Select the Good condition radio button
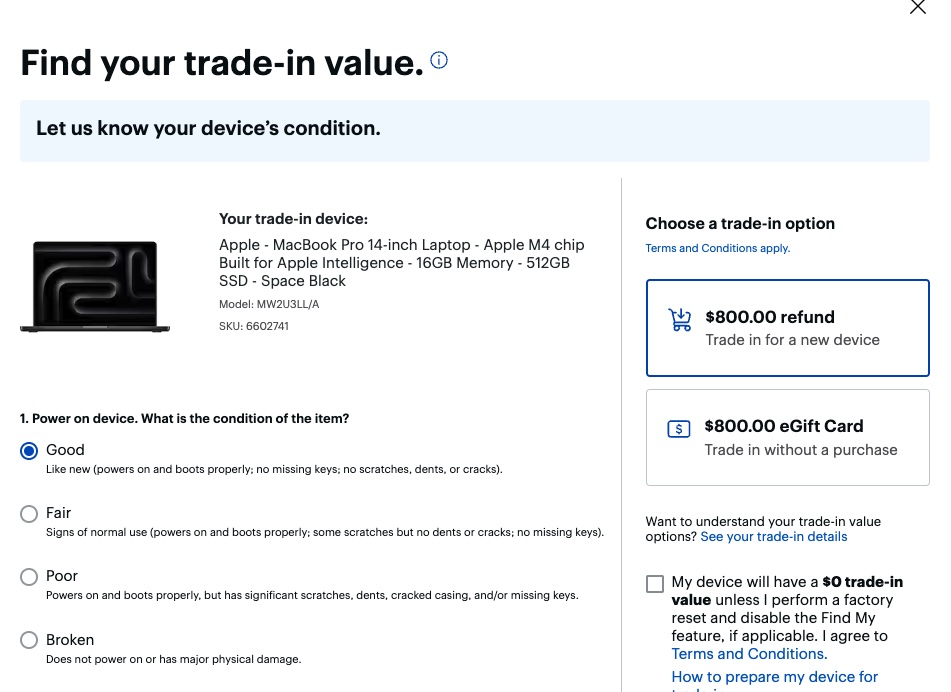 tap(29, 451)
